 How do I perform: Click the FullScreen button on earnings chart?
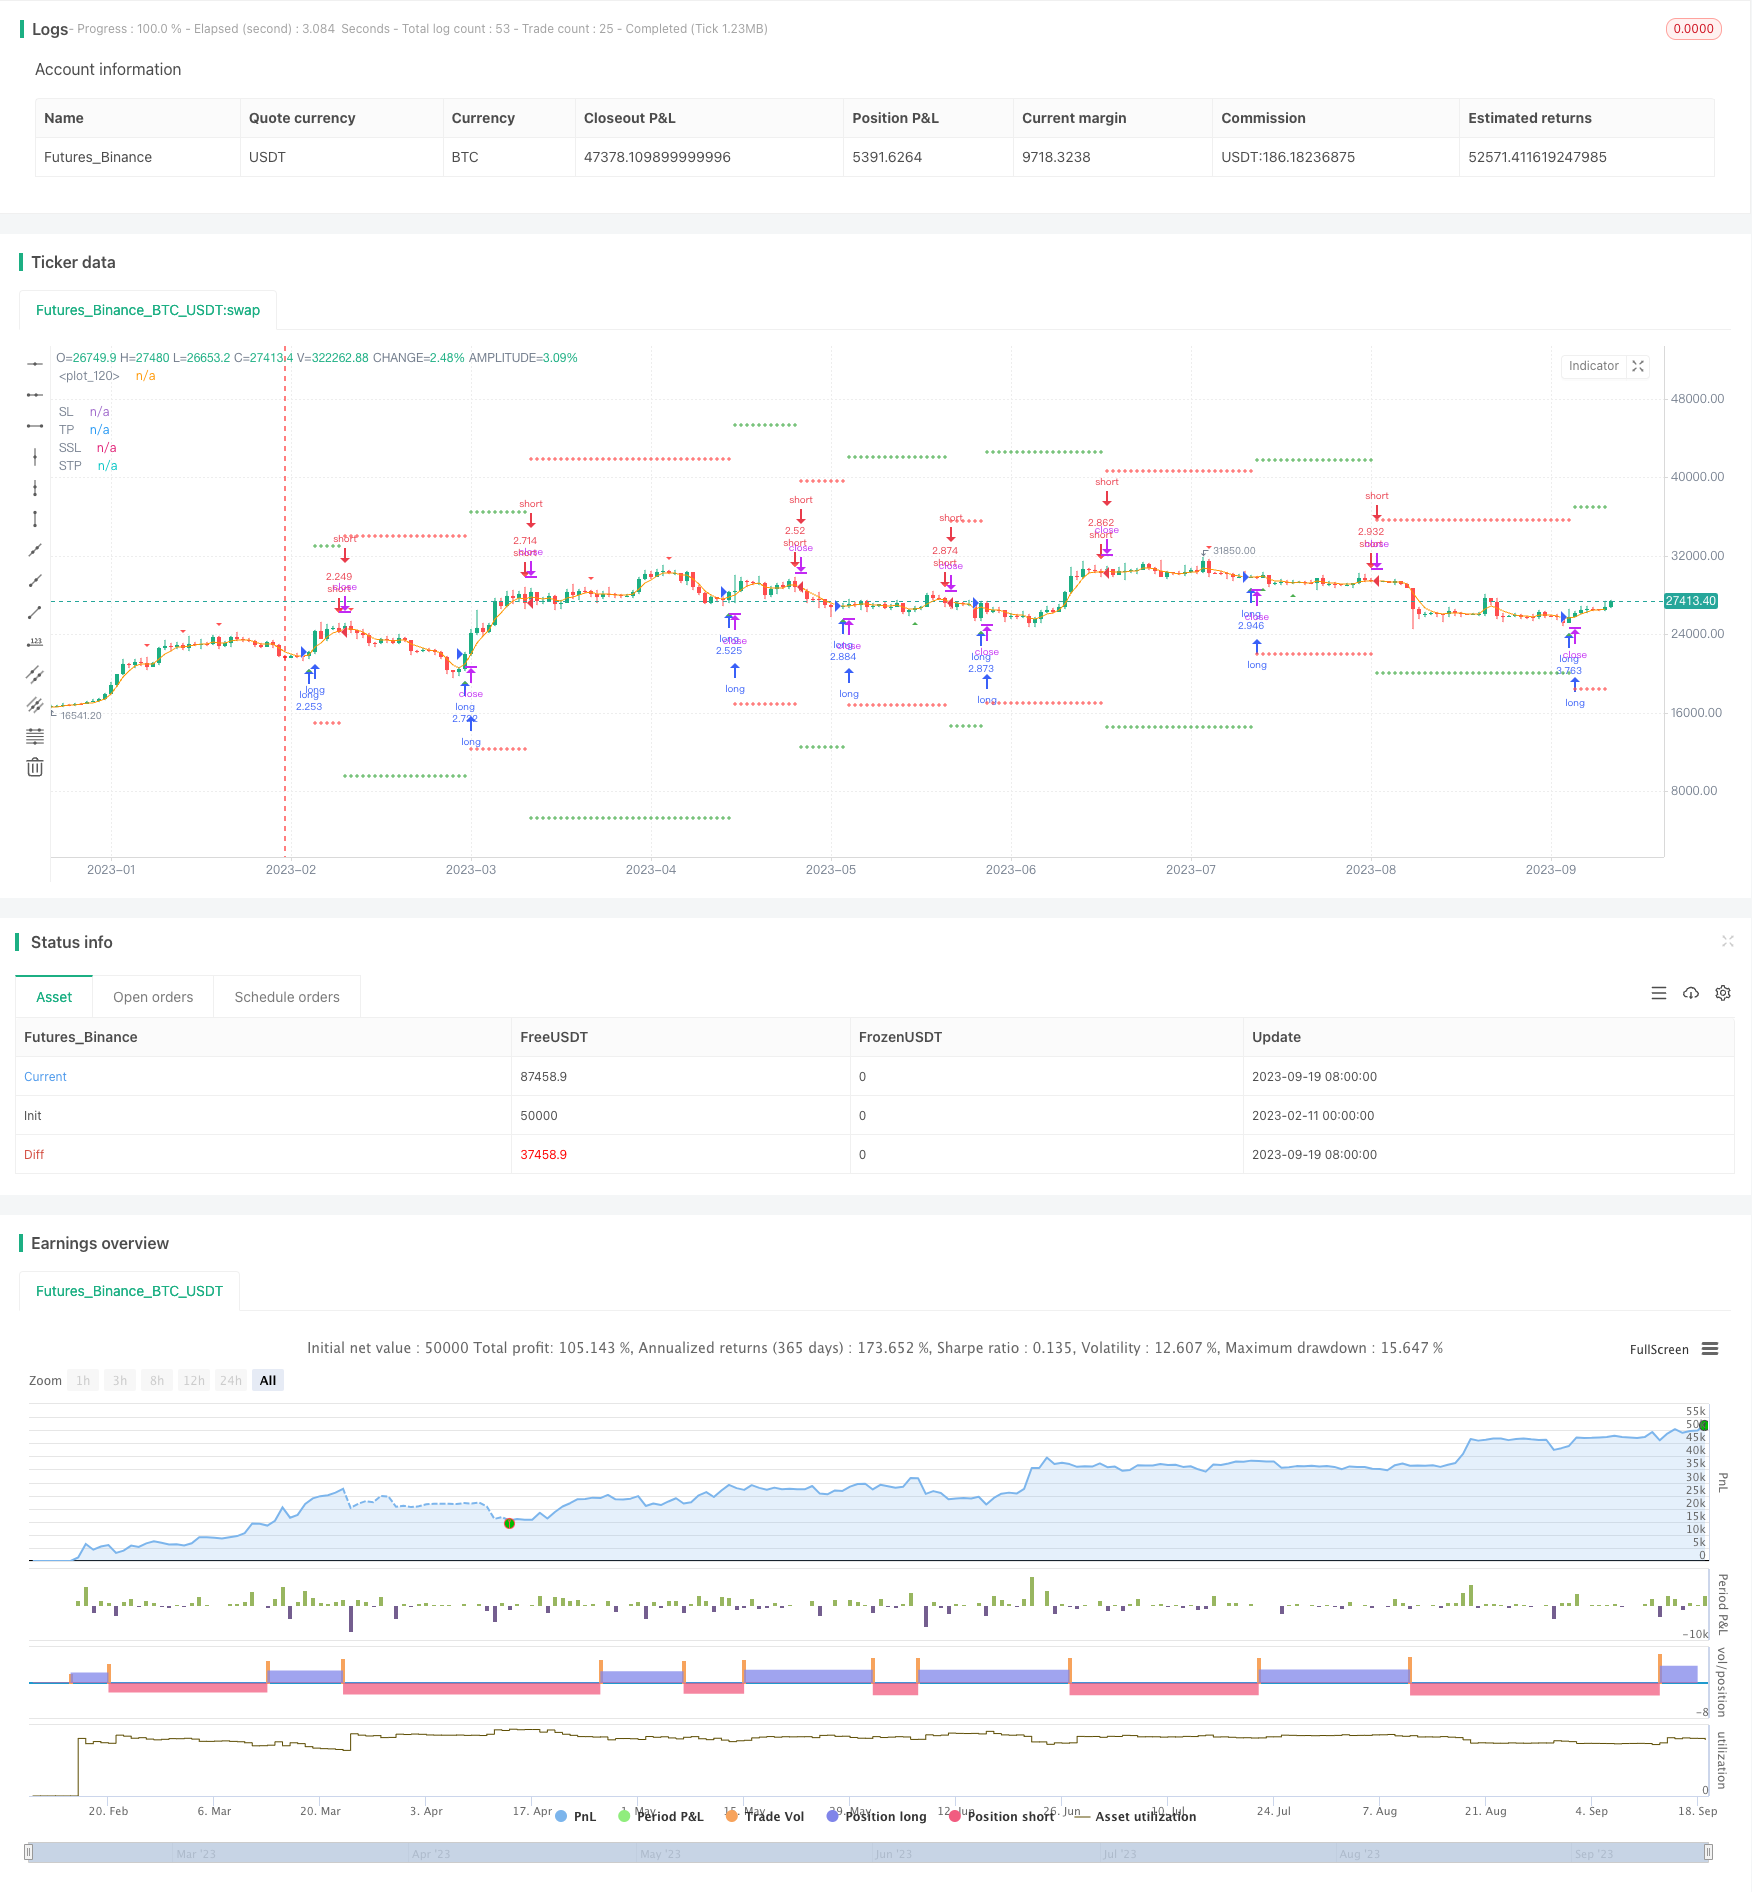[x=1658, y=1349]
